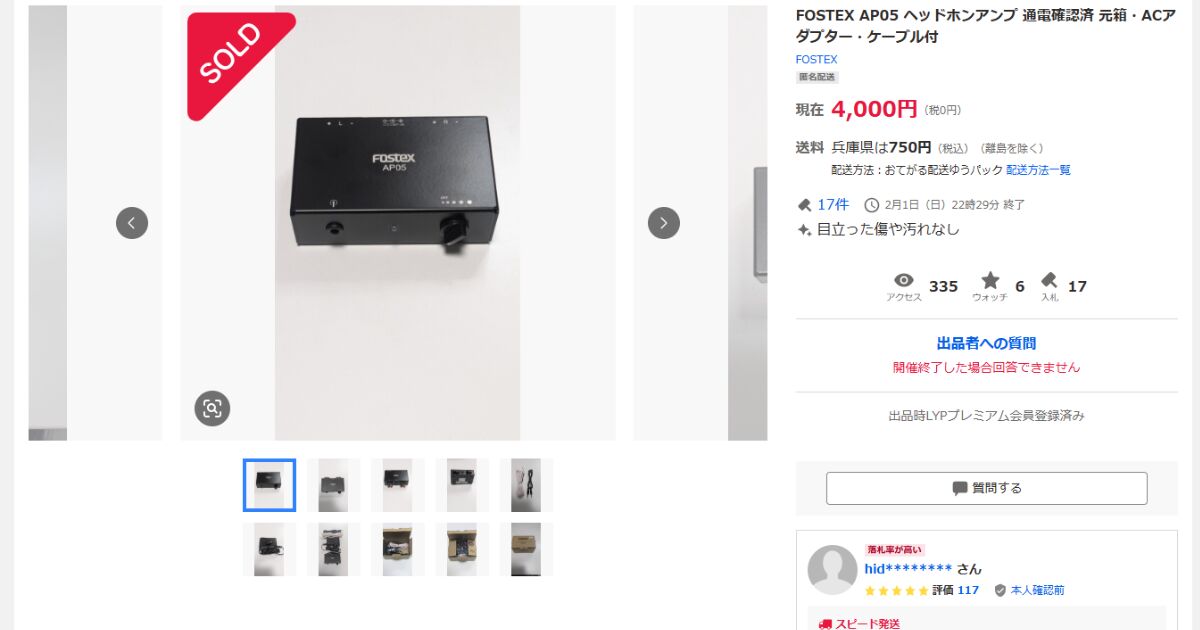Go to the next product photo

663,222
